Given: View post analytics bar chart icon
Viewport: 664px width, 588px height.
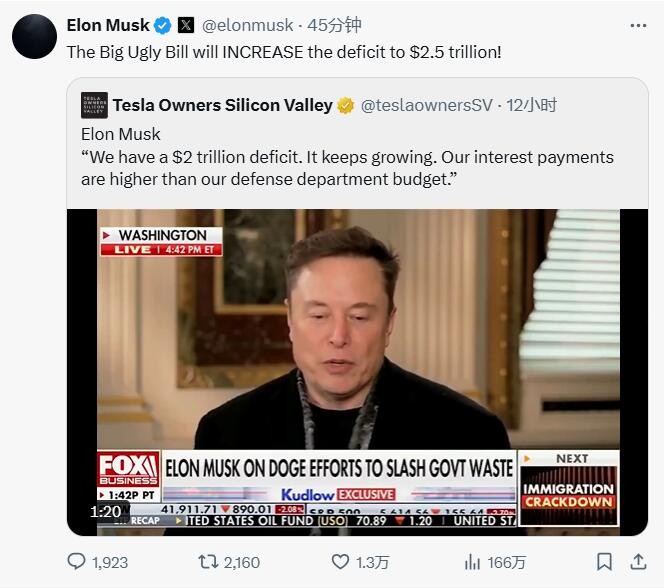Looking at the screenshot, I should pyautogui.click(x=472, y=562).
